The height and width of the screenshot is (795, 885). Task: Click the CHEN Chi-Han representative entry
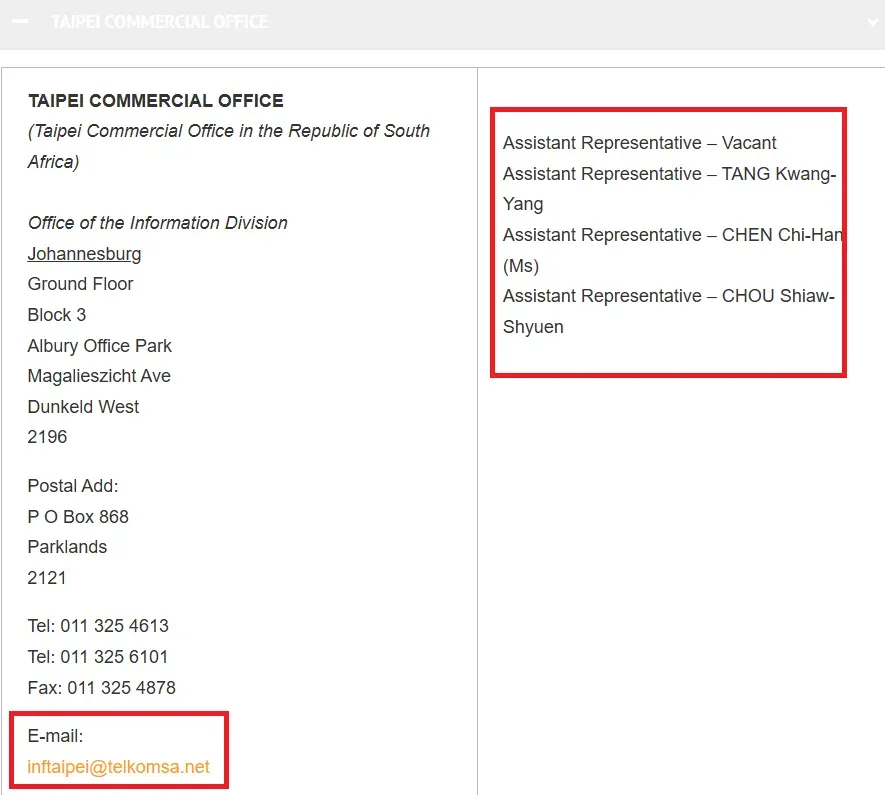tap(673, 250)
